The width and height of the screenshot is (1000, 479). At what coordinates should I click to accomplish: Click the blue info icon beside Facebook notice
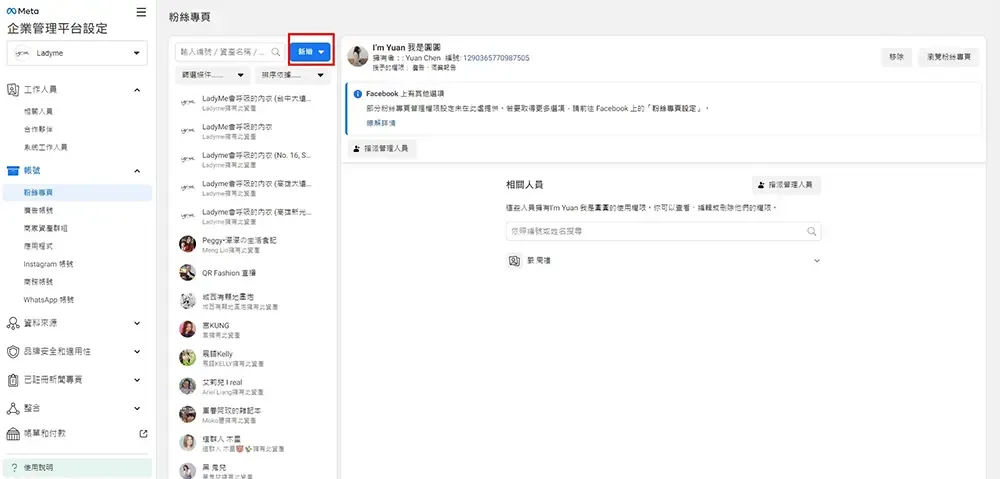358,94
